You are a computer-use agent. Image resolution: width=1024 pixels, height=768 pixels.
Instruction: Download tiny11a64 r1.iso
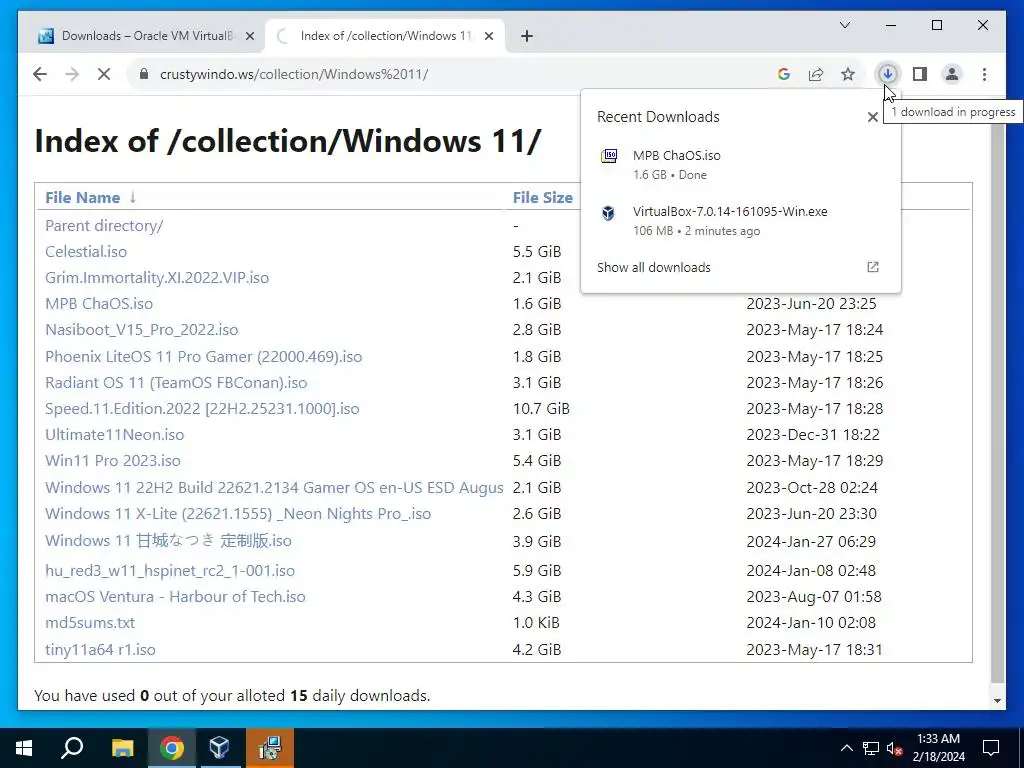pyautogui.click(x=100, y=650)
